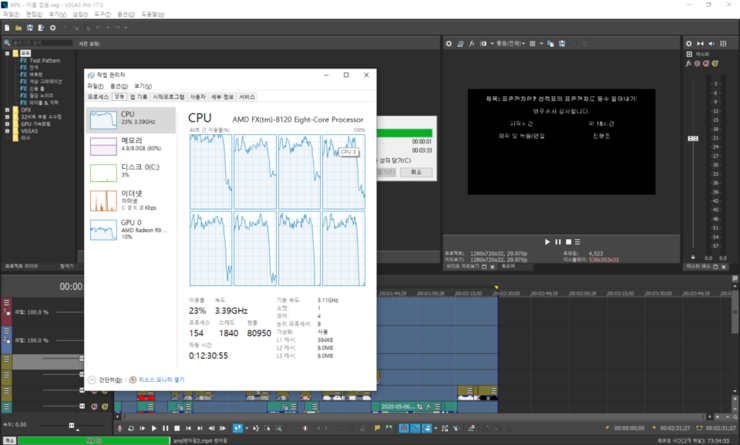The height and width of the screenshot is (445, 740).
Task: Click Play in the Video Preview window
Action: point(547,242)
